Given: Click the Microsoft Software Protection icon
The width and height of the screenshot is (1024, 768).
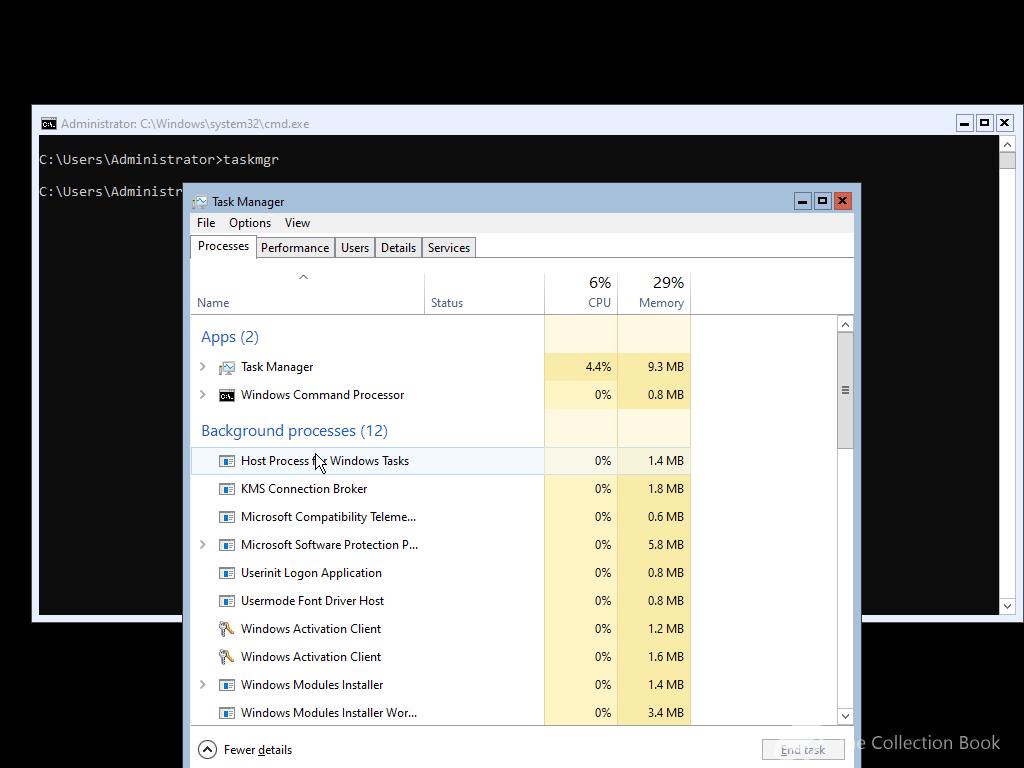Looking at the screenshot, I should tap(227, 545).
